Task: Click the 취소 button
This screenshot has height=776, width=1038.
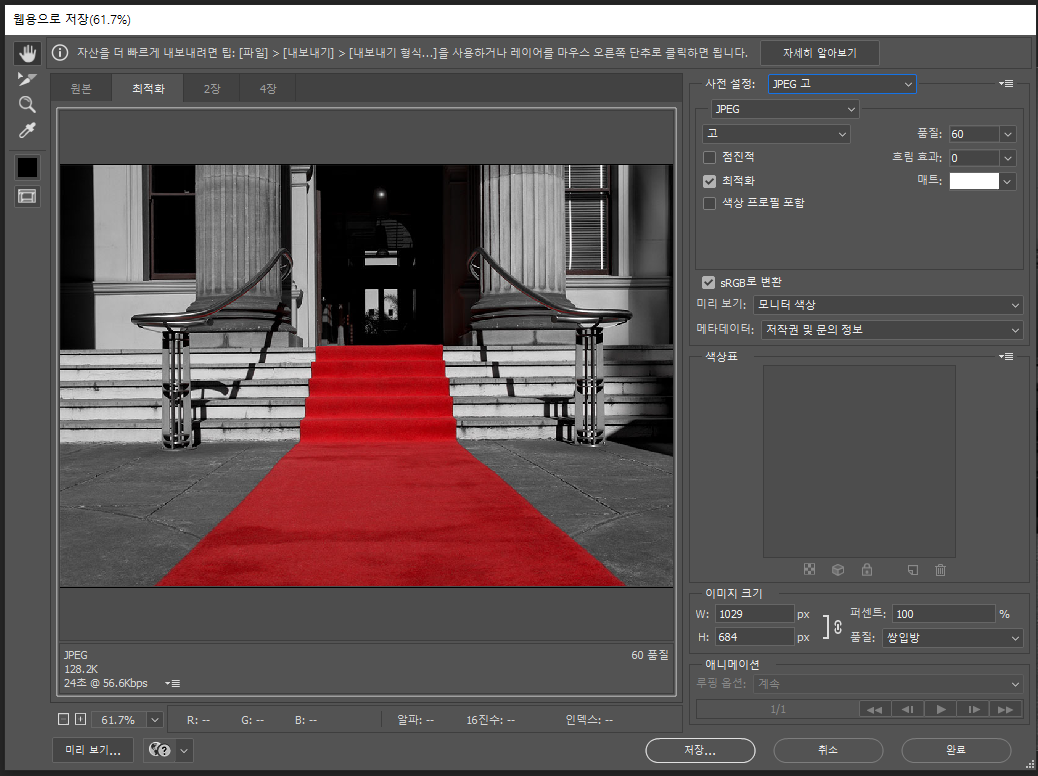Action: [828, 750]
